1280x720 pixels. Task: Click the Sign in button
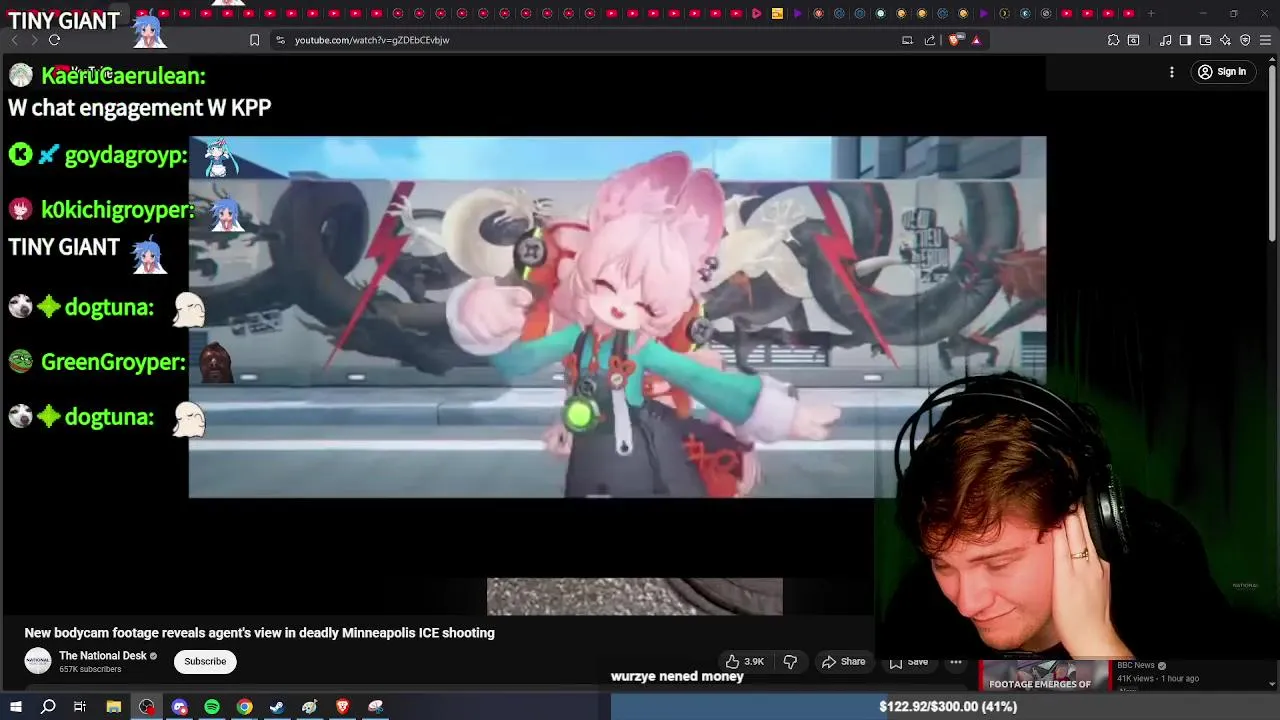[x=1222, y=72]
